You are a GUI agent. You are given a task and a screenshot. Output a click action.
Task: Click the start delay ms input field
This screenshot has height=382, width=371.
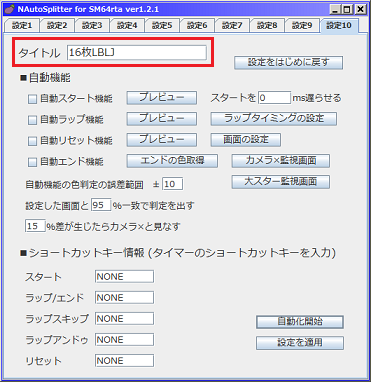[274, 98]
